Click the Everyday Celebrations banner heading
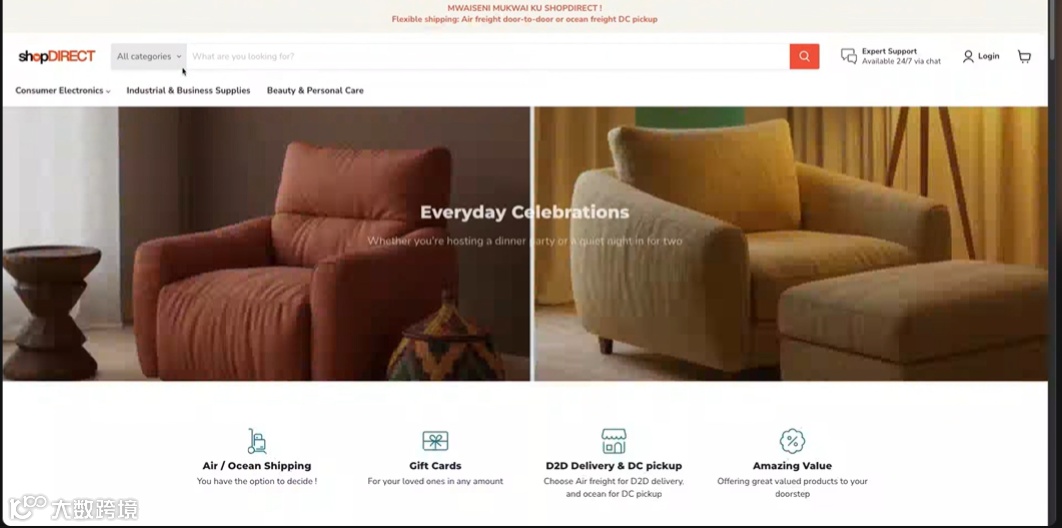The image size is (1062, 528). click(525, 213)
